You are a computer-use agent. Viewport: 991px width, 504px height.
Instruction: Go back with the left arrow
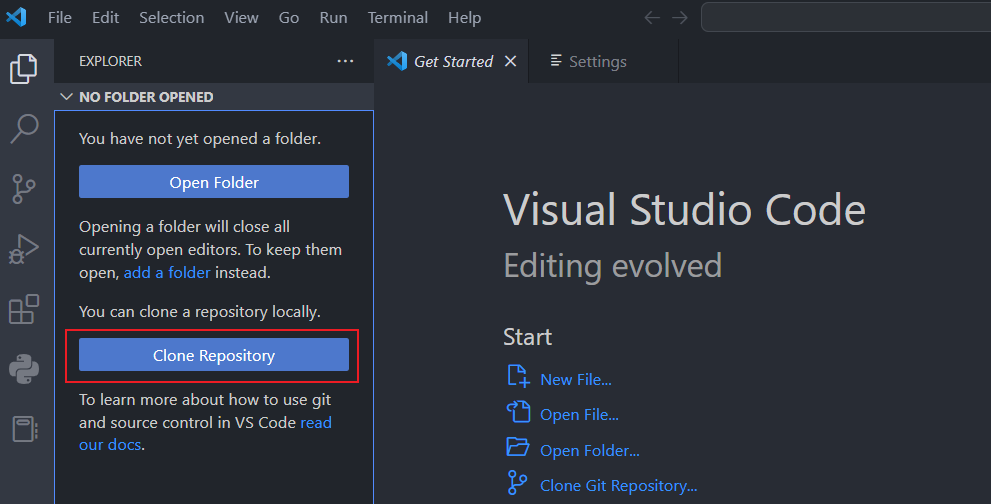coord(652,18)
